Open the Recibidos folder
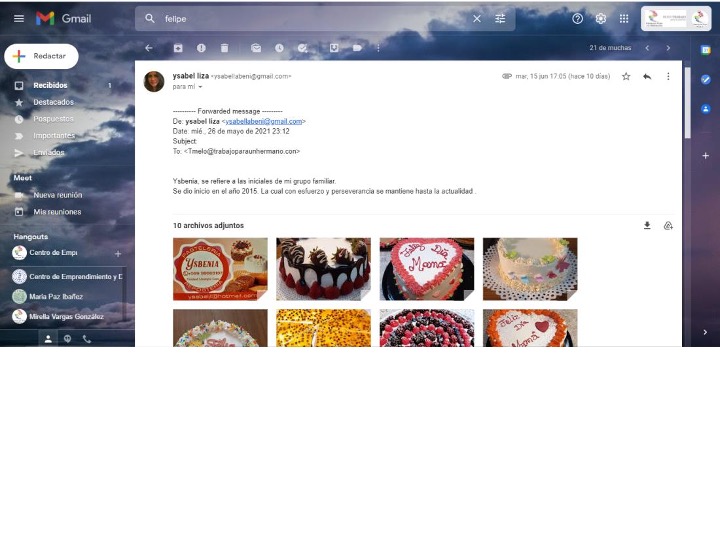This screenshot has width=720, height=540. 50,86
